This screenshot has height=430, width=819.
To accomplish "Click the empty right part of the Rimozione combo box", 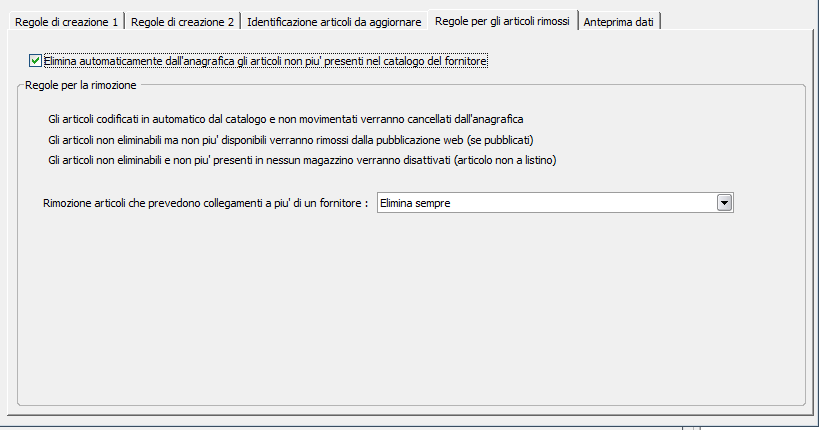I will 620,203.
